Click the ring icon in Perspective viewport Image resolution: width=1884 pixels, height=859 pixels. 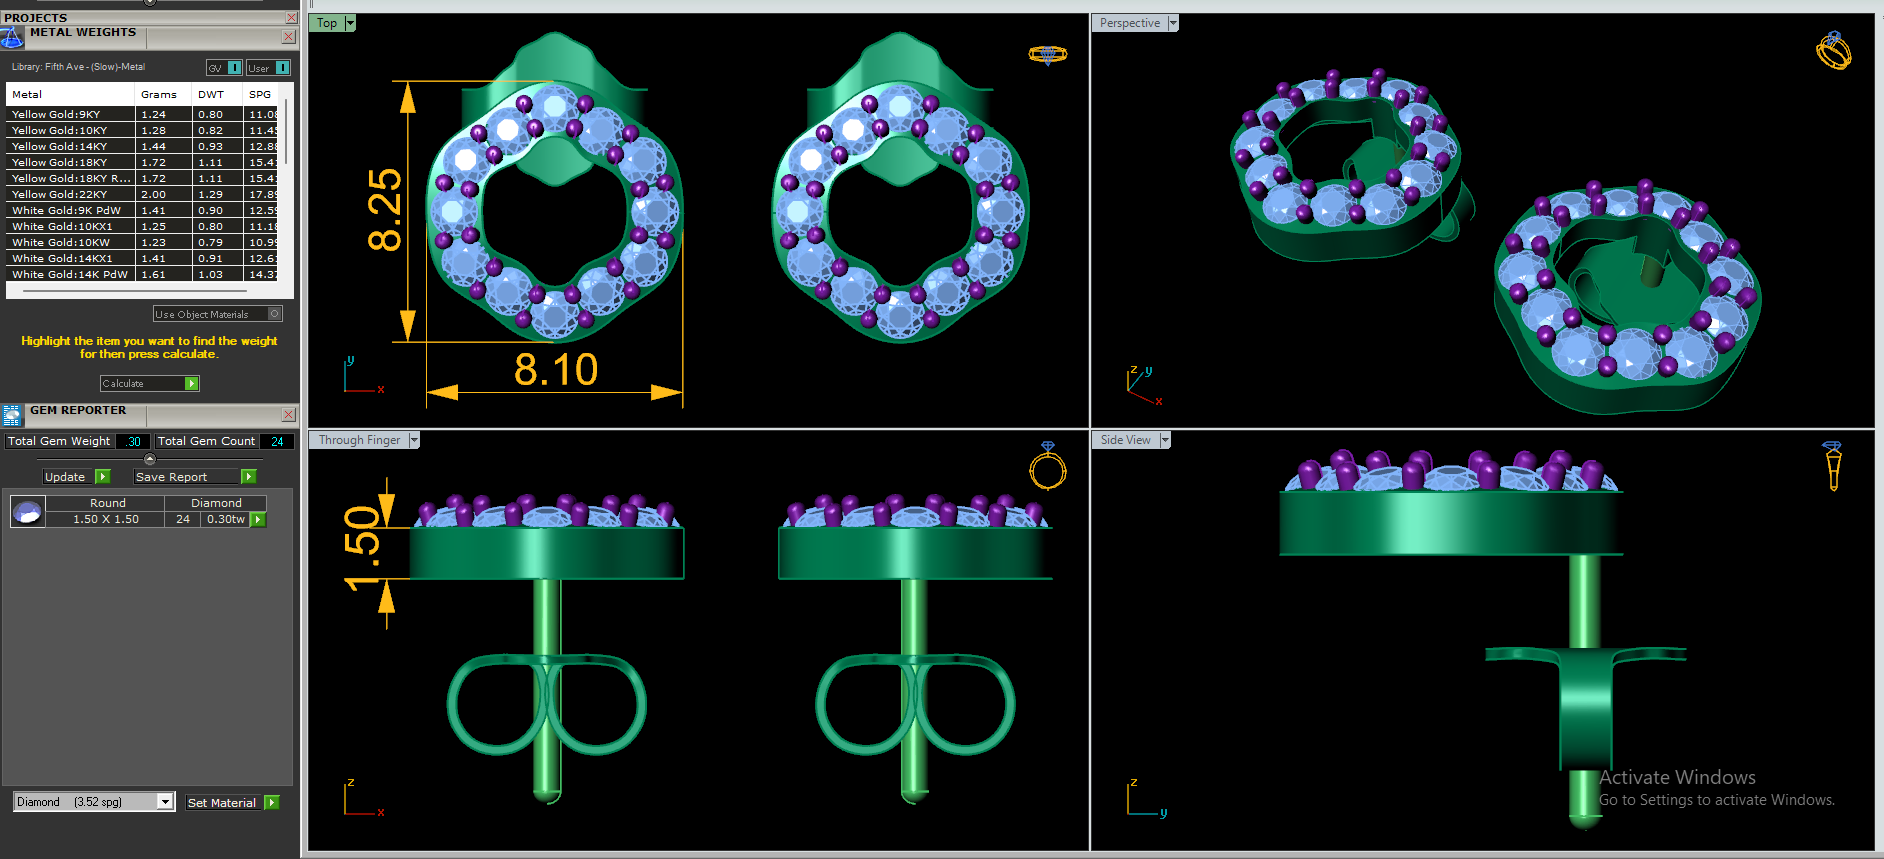tap(1834, 51)
